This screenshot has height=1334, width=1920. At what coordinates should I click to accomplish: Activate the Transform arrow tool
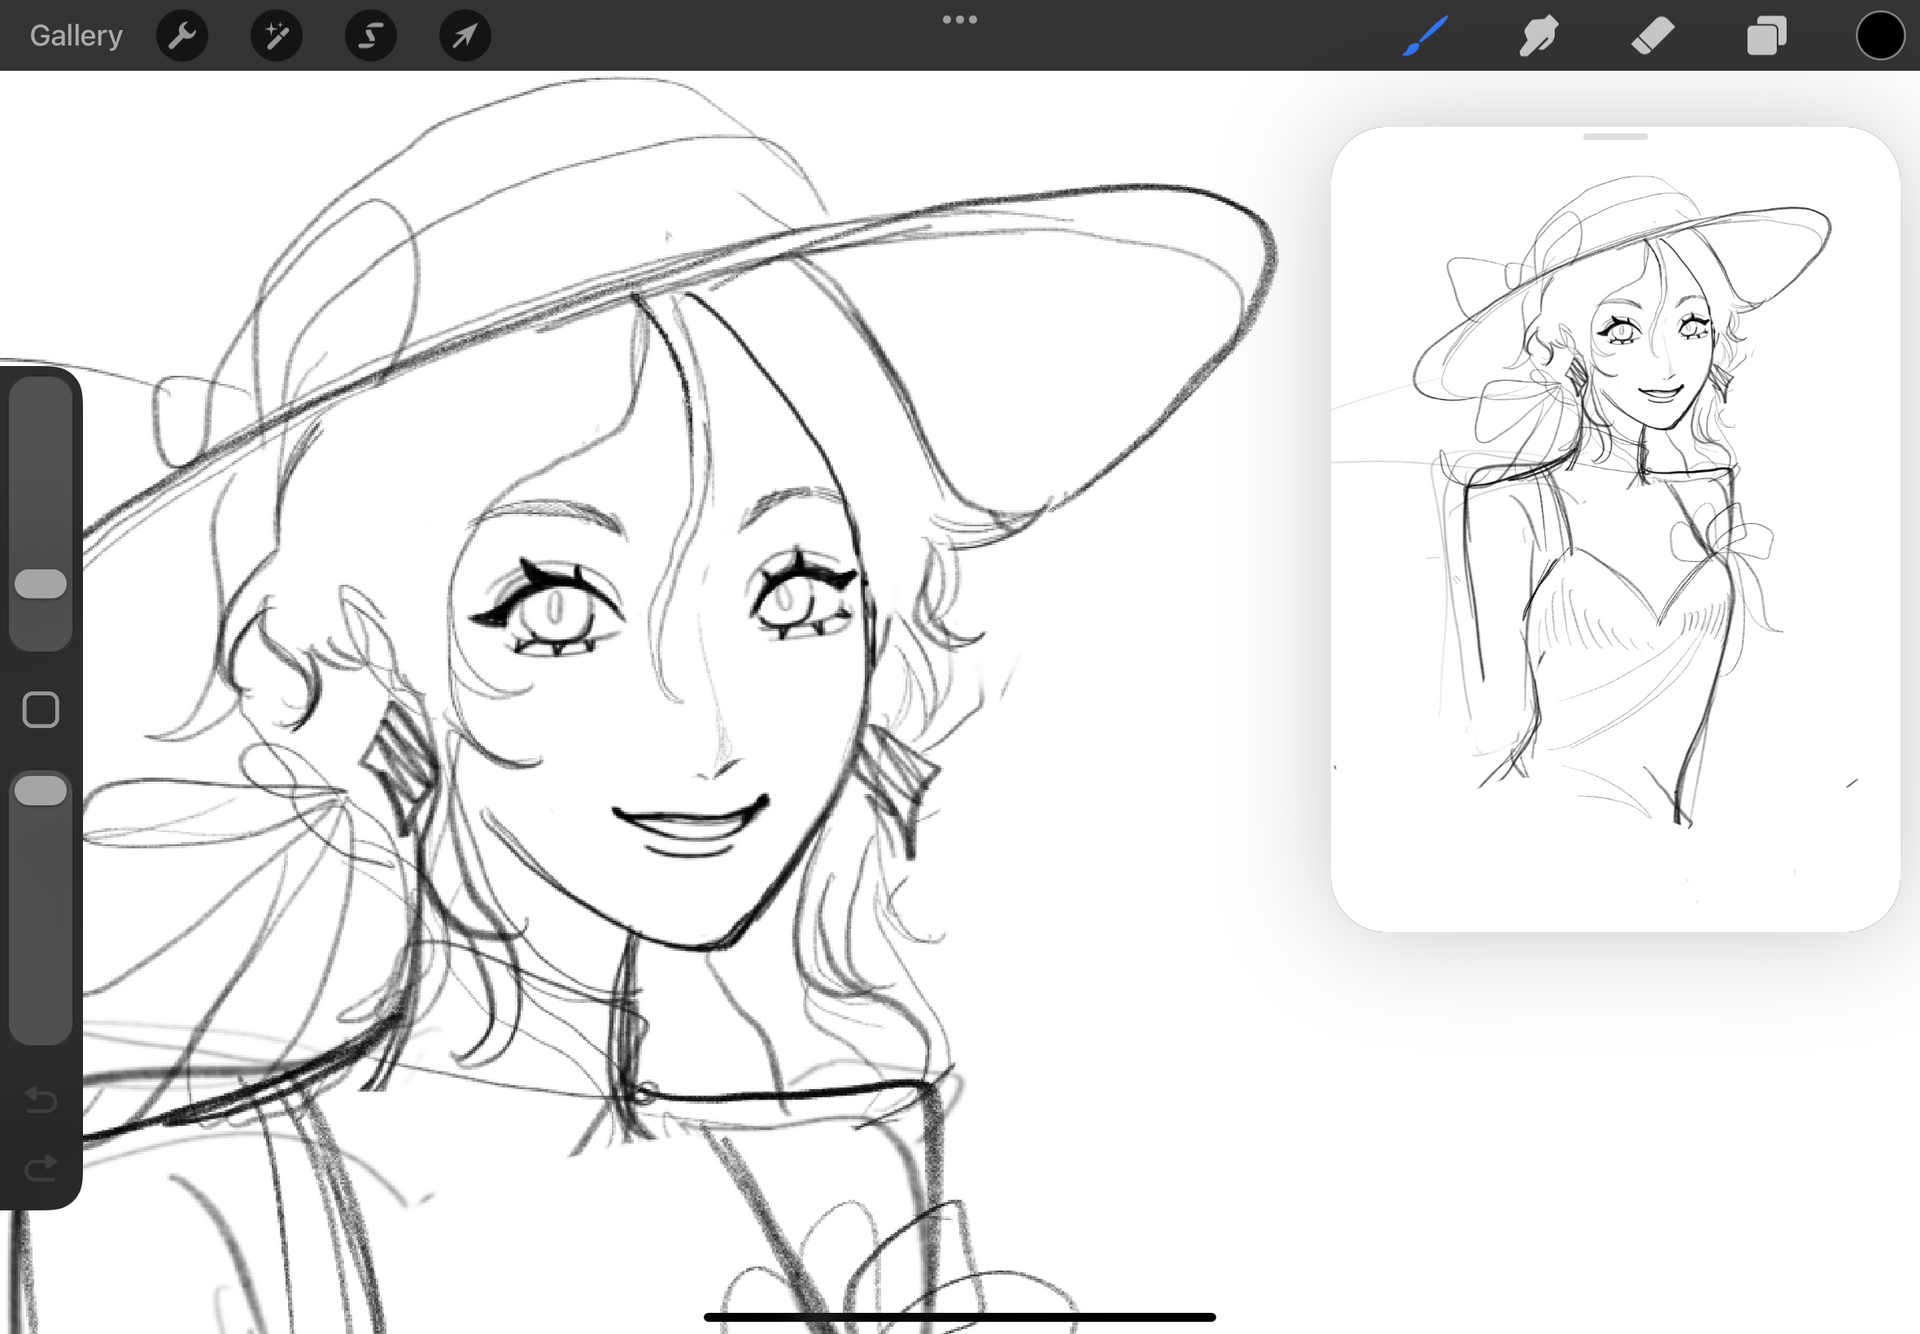point(465,36)
